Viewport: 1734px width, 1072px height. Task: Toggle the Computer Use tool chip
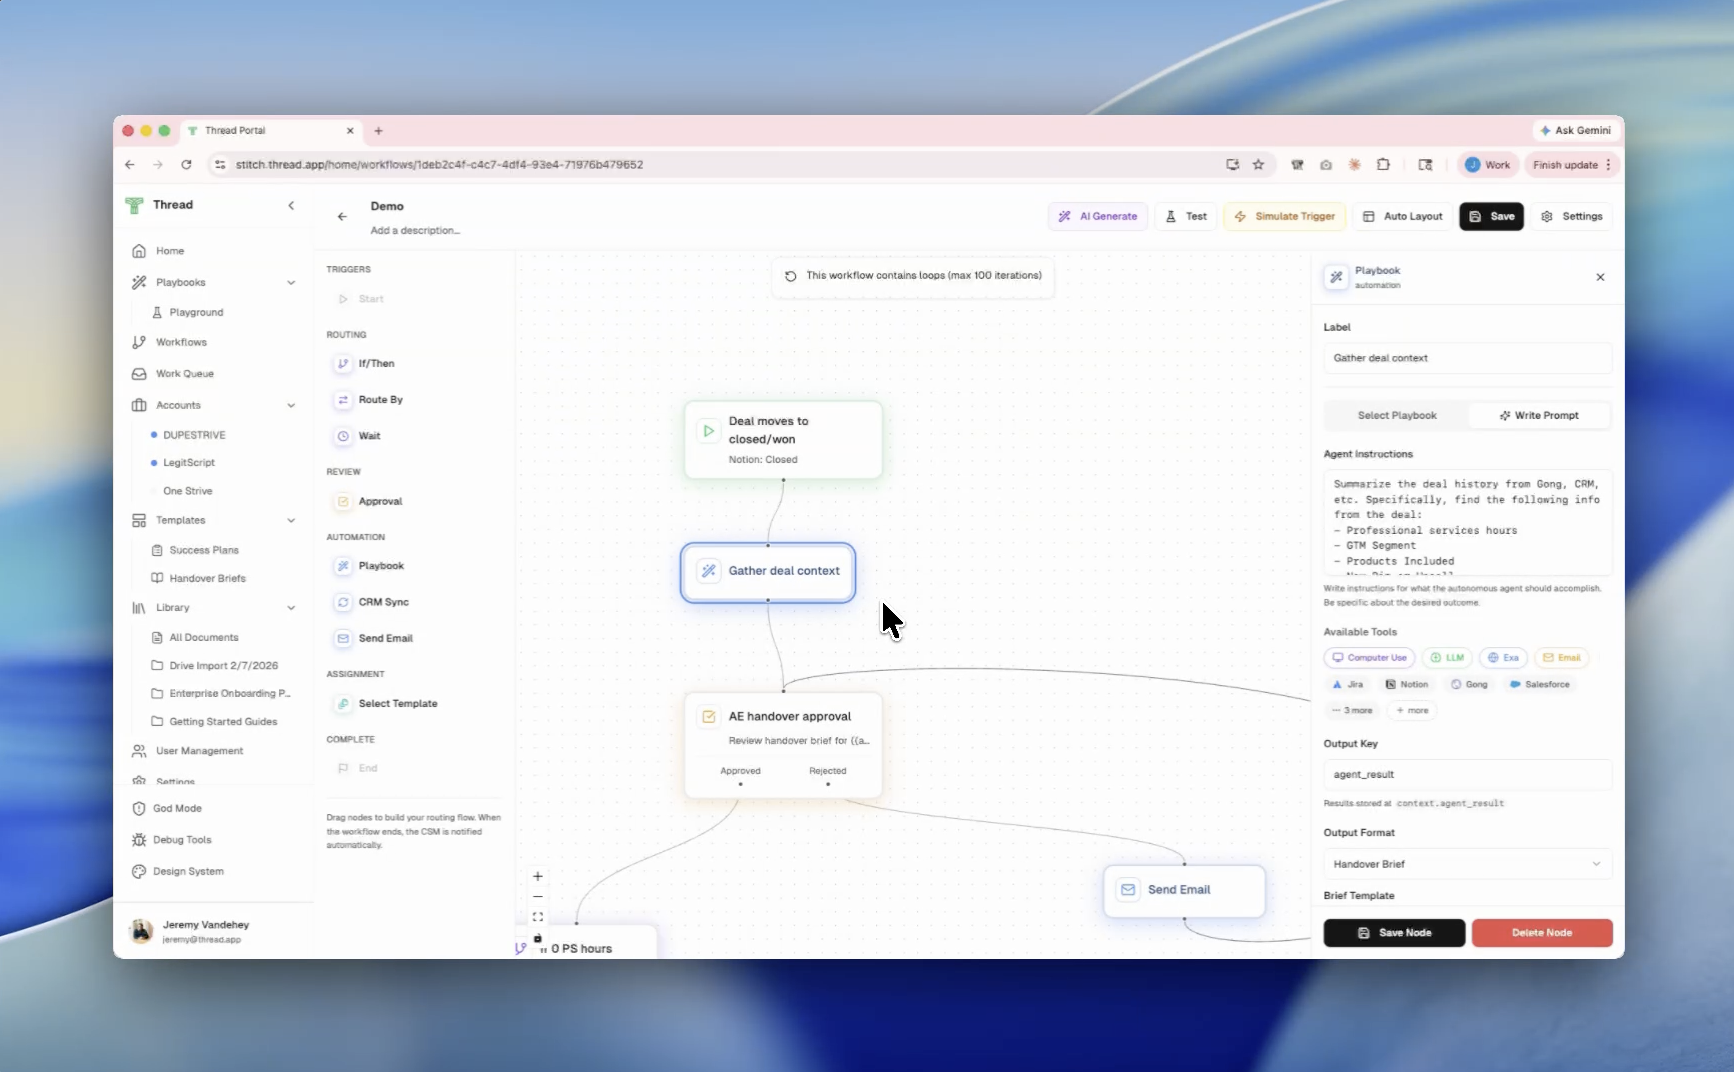tap(1369, 658)
